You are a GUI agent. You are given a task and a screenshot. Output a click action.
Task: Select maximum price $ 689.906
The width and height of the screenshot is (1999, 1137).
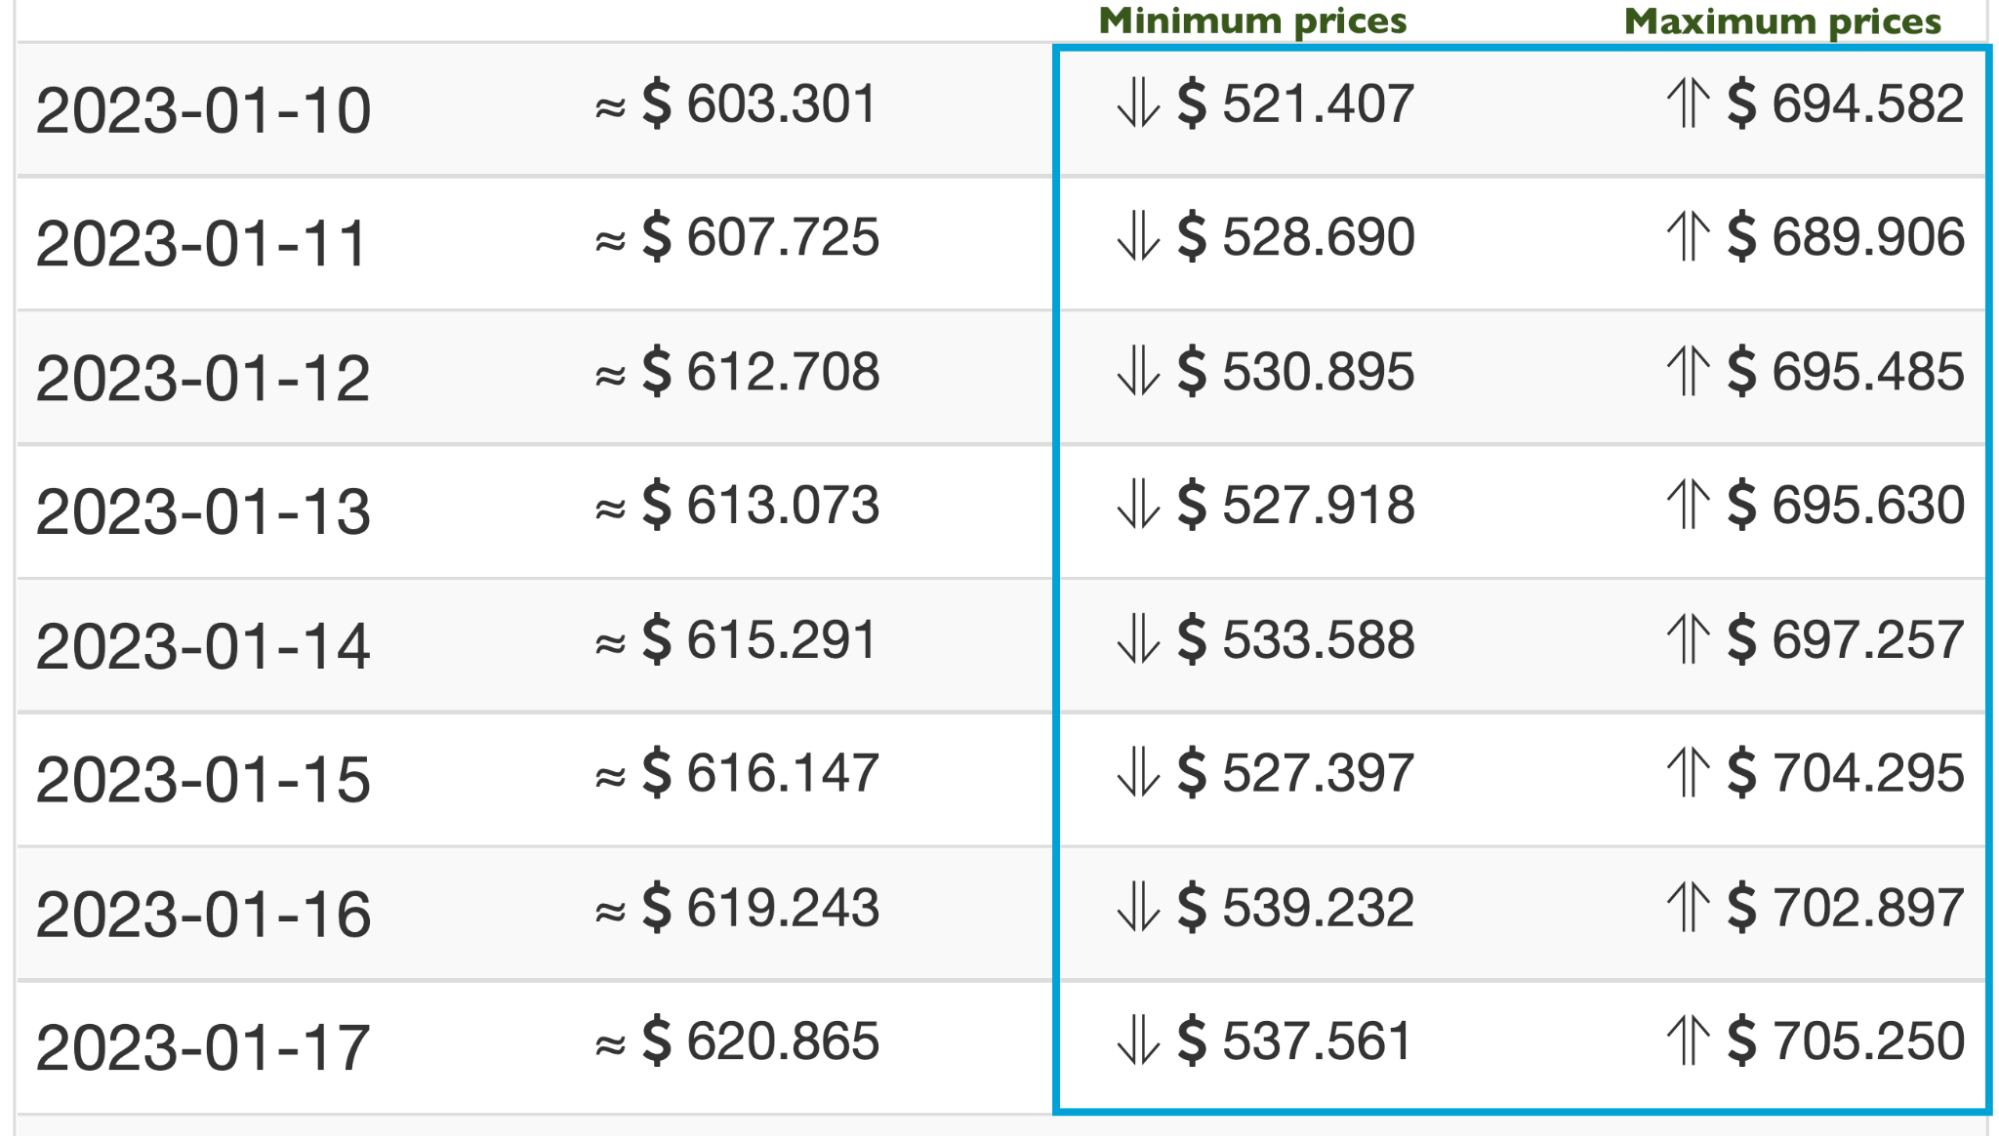1845,237
